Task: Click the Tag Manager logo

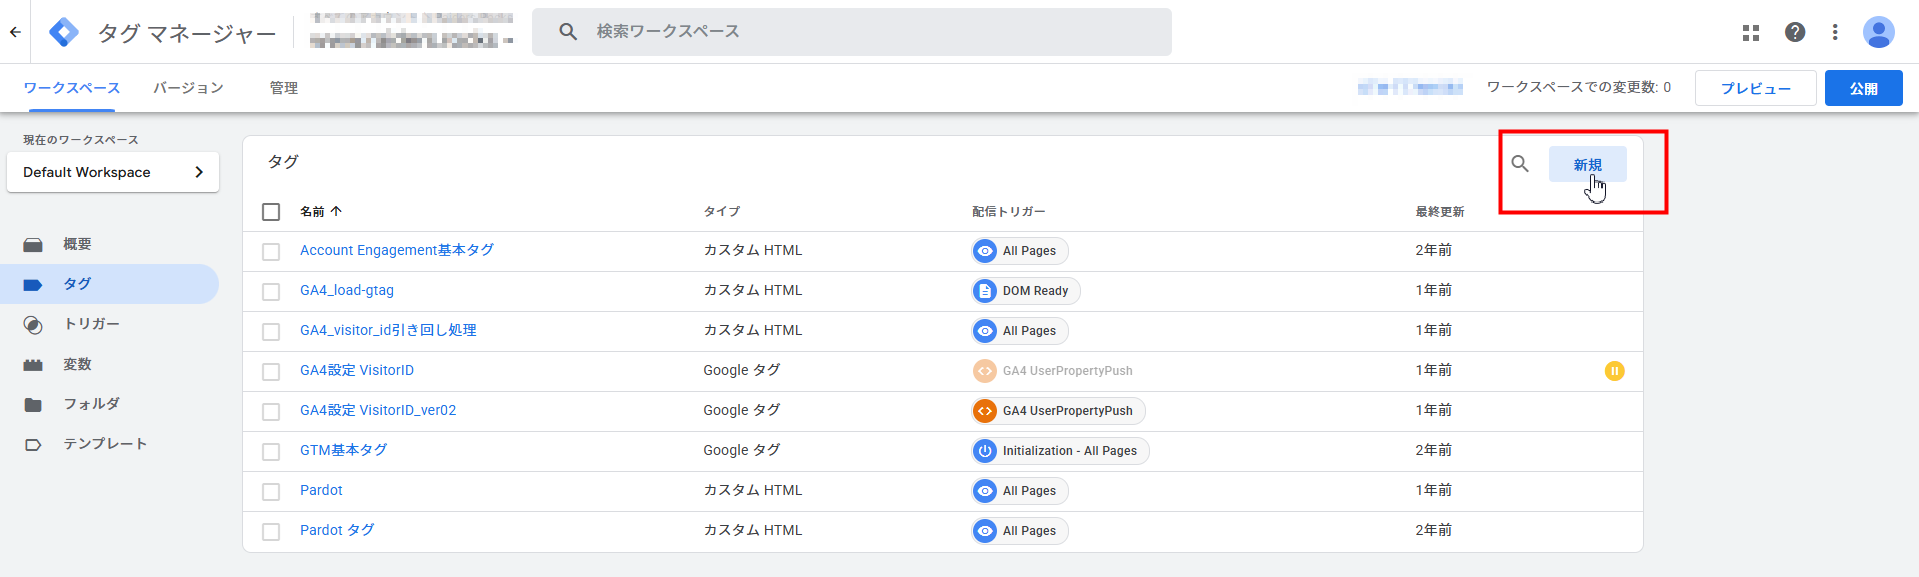Action: [64, 32]
